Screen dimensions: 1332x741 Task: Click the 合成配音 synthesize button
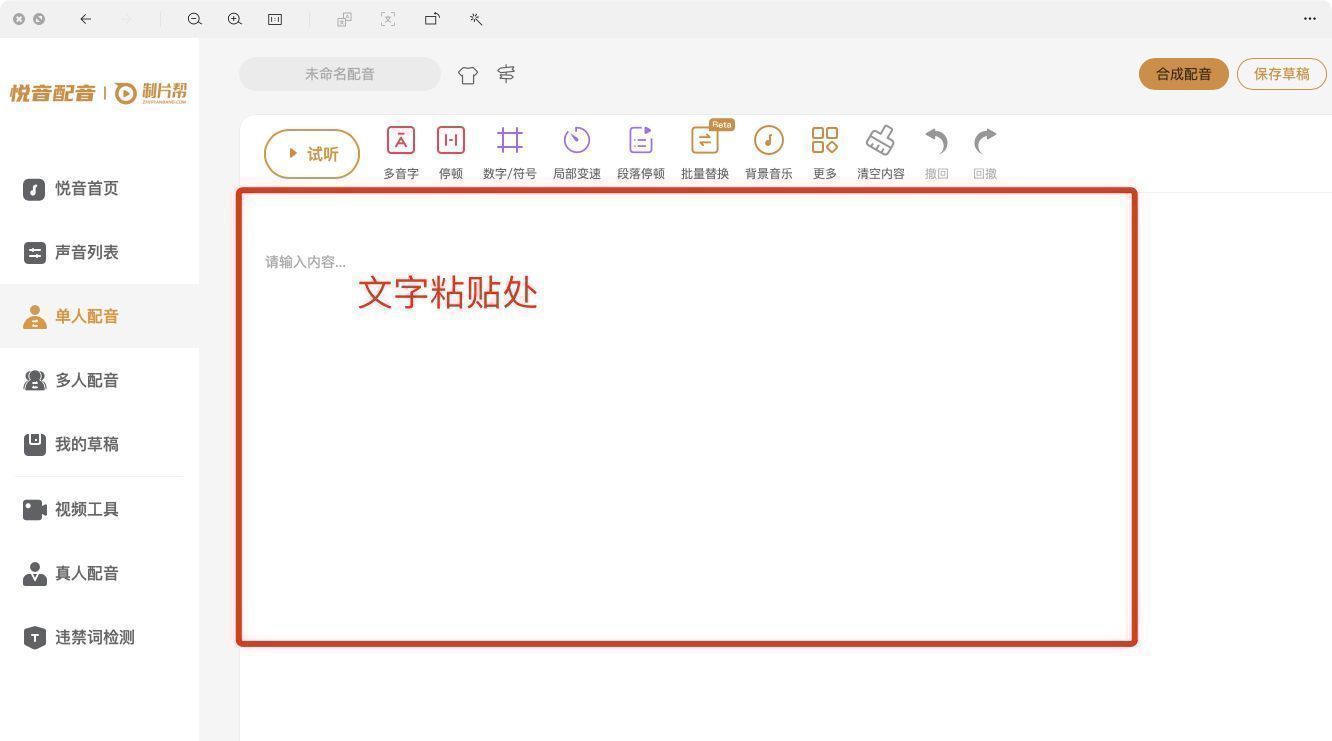click(x=1183, y=74)
